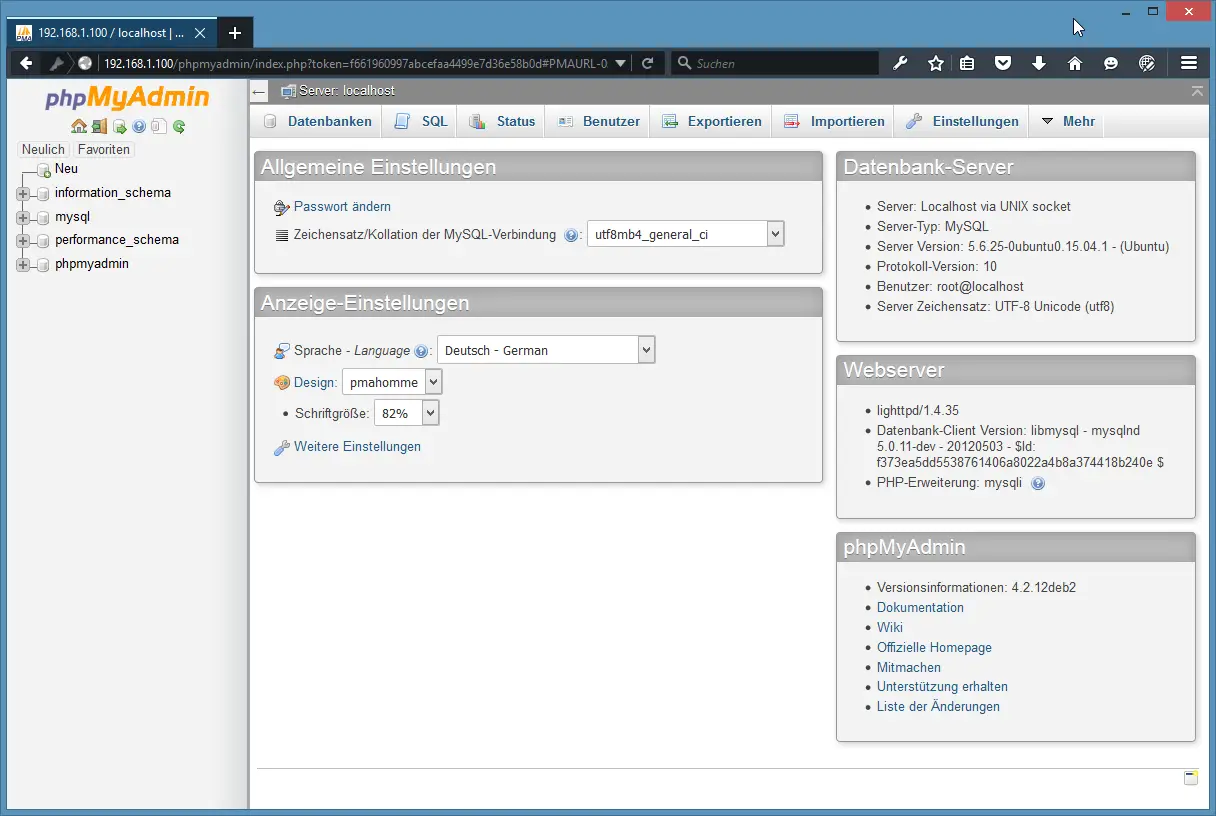Click the collapse-to-top icon in server header
Image resolution: width=1216 pixels, height=816 pixels.
coord(1198,91)
